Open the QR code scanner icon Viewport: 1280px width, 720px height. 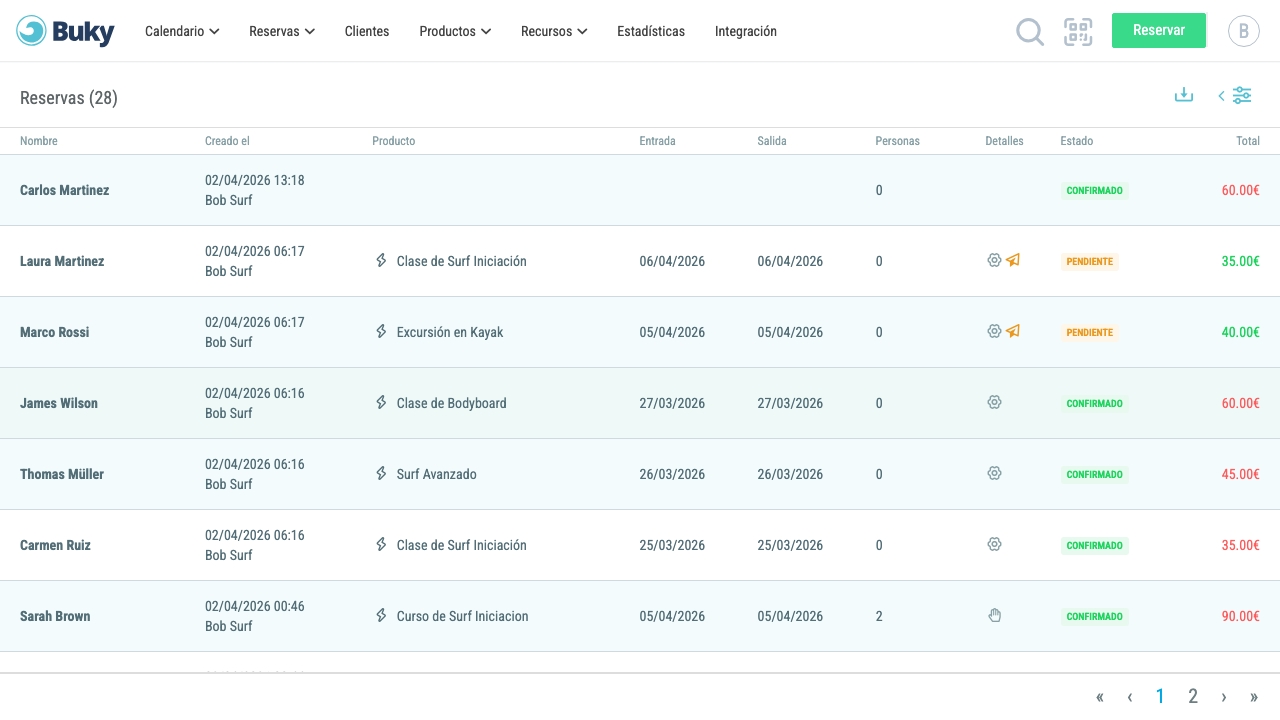coord(1078,32)
